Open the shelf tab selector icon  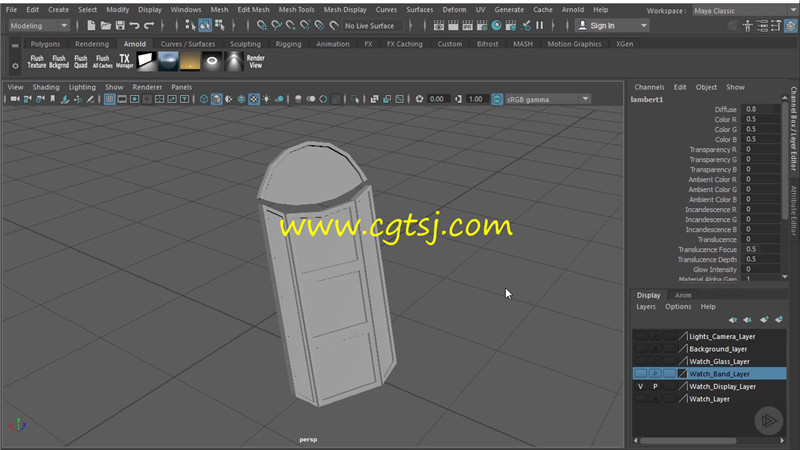pyautogui.click(x=15, y=45)
